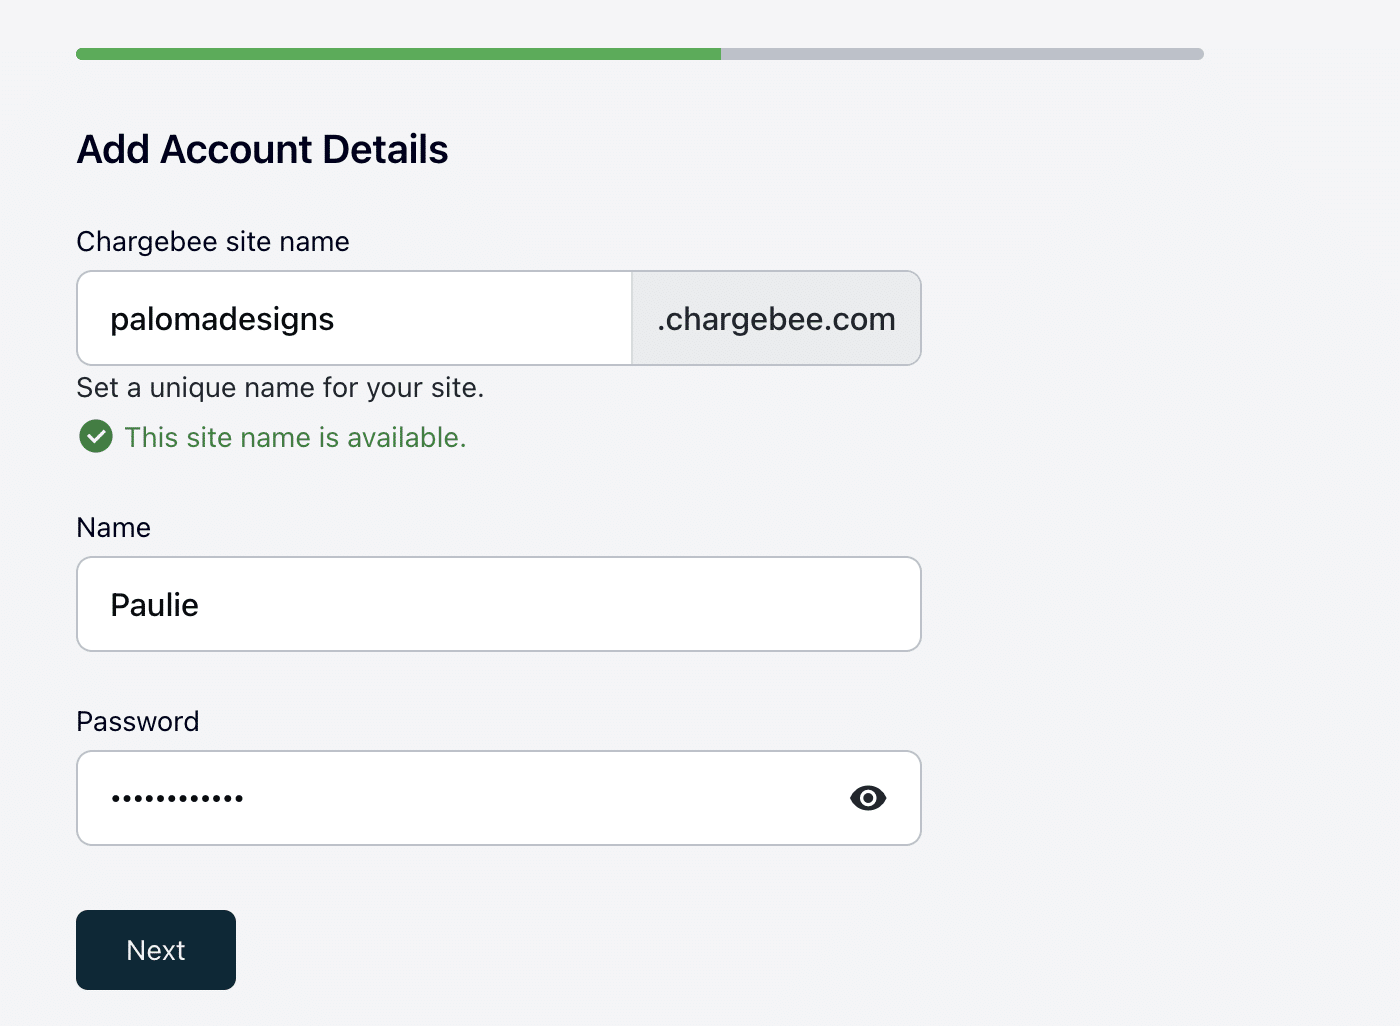Screen dimensions: 1400x1026
Task: Click the unfilled gray portion of the progress bar
Action: coord(960,54)
